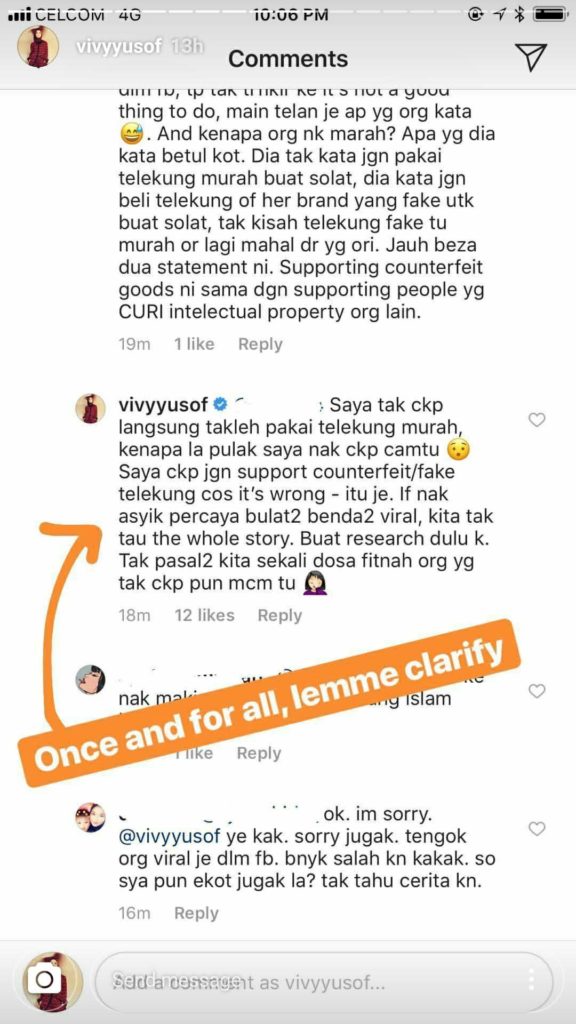View '1 like' on the top comment
This screenshot has width=576, height=1024.
point(194,344)
